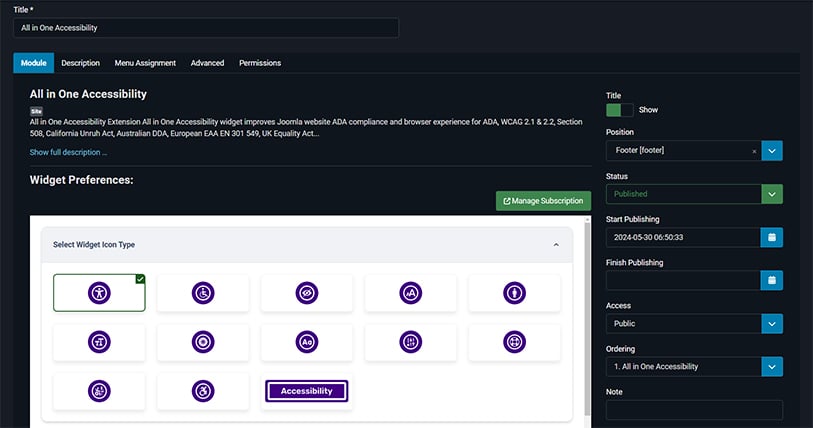Click the Manage Subscription button
The image size is (813, 428).
[x=543, y=201]
